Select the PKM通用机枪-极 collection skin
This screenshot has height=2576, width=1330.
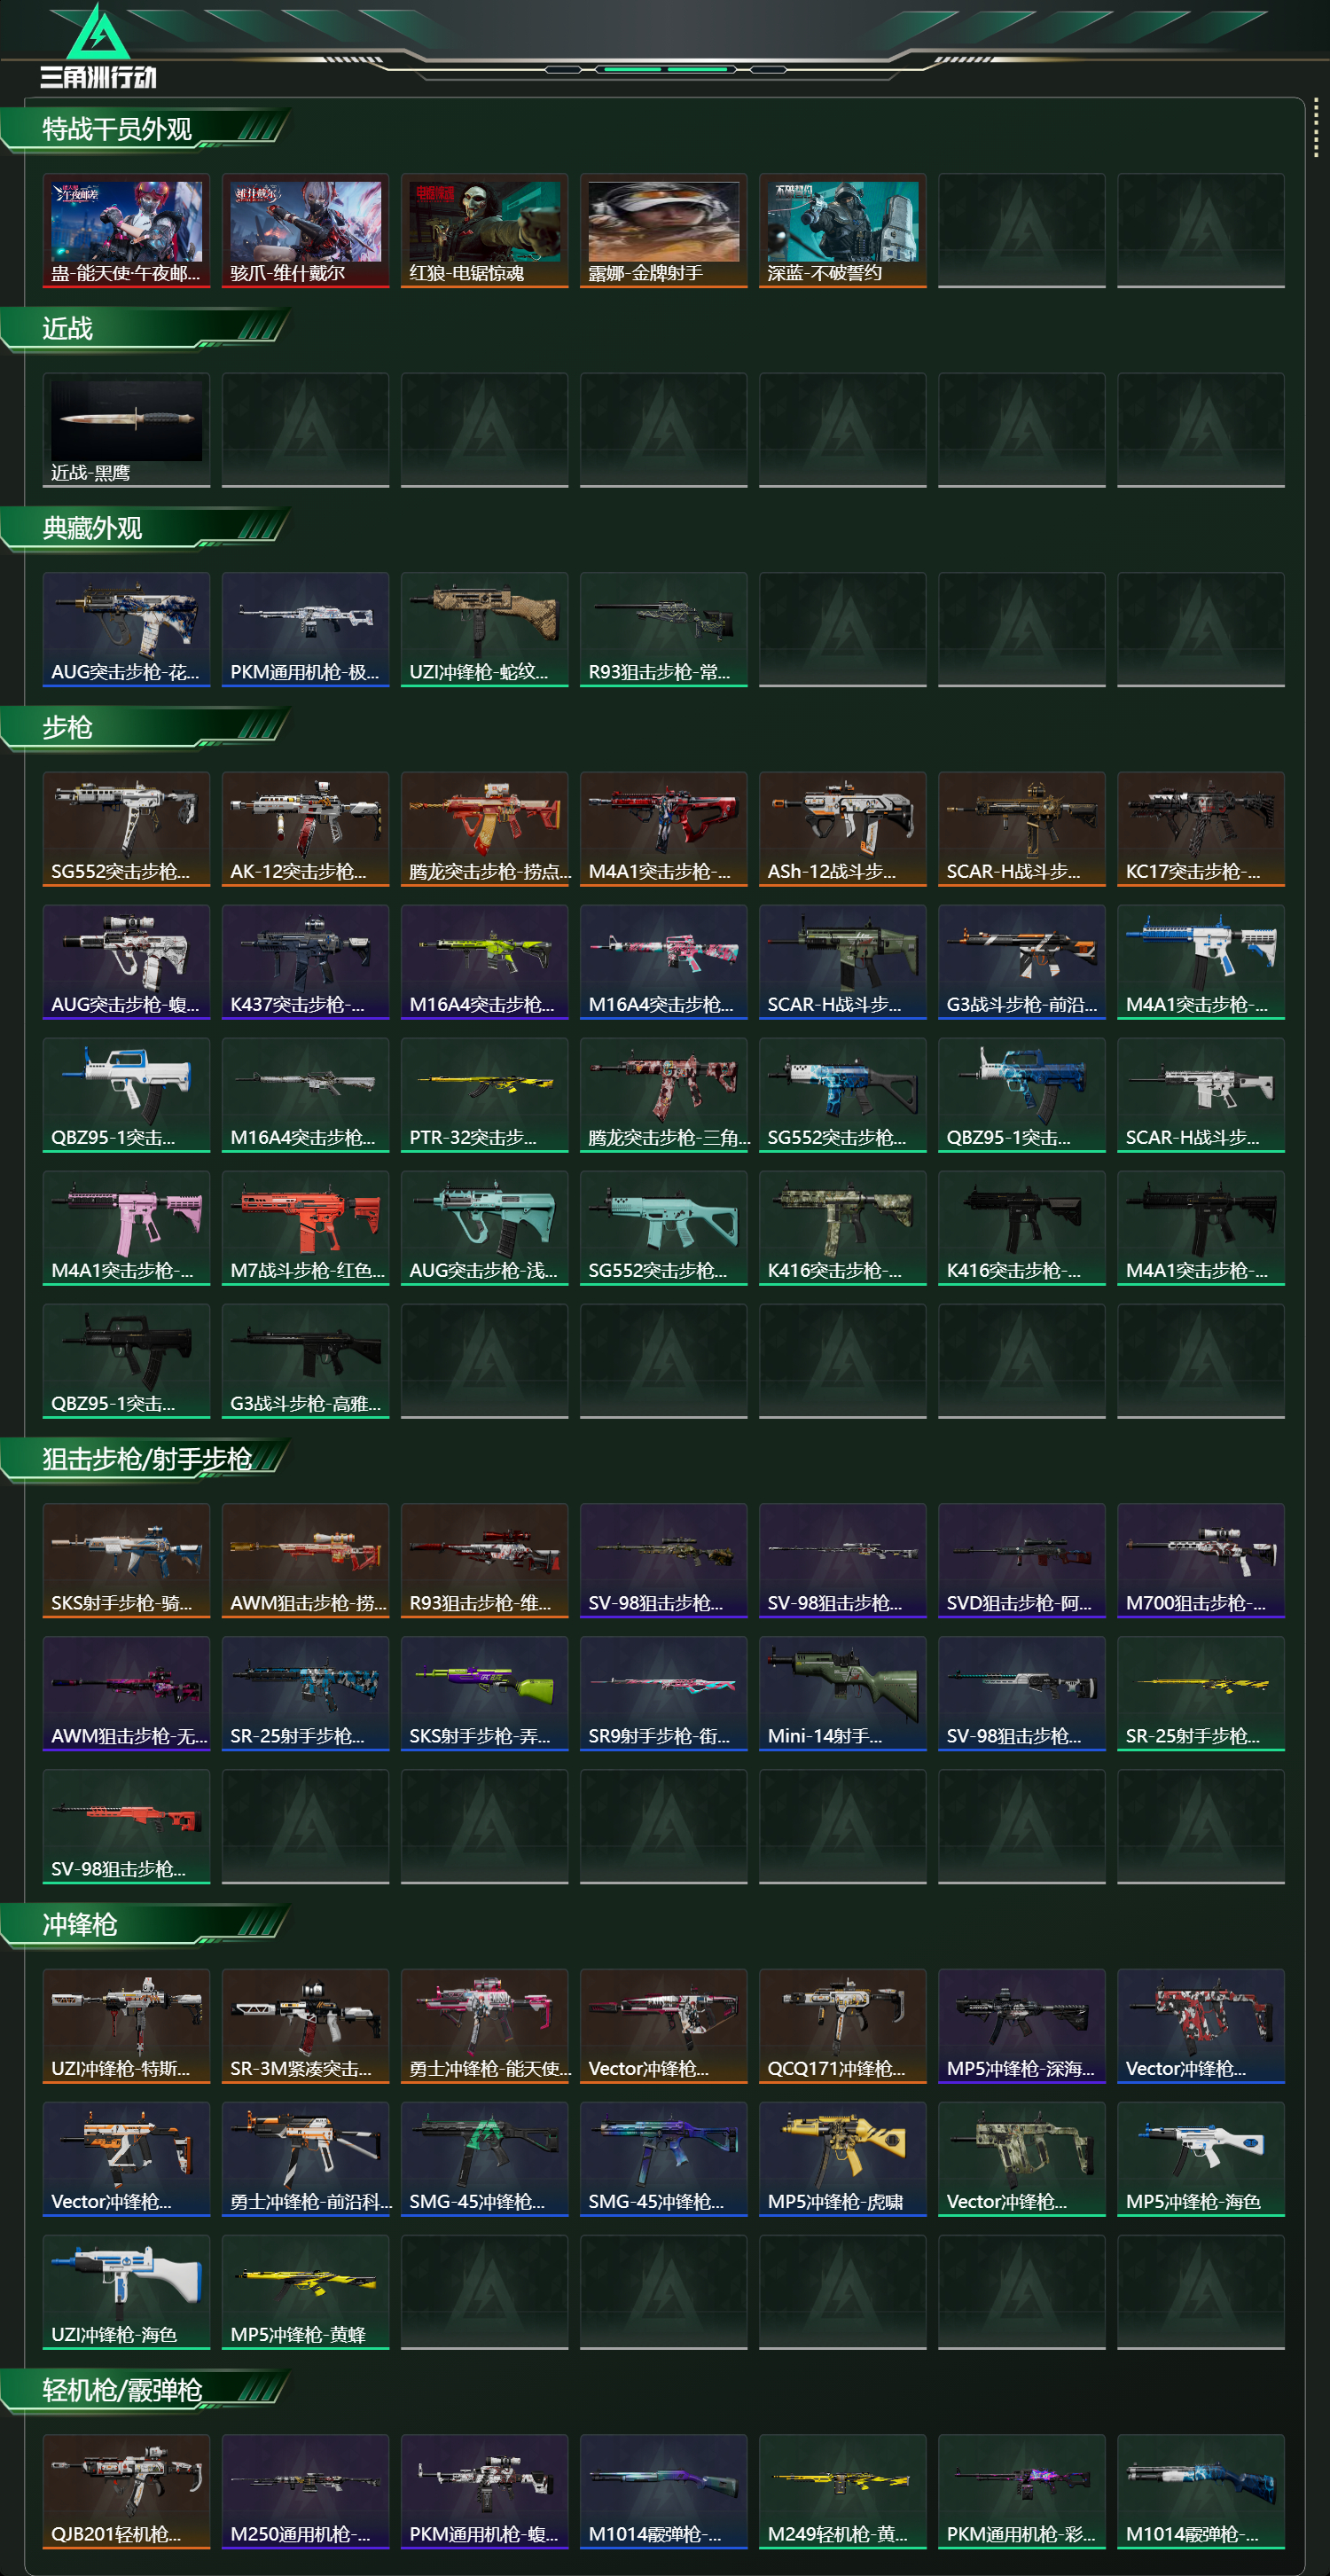tap(305, 629)
